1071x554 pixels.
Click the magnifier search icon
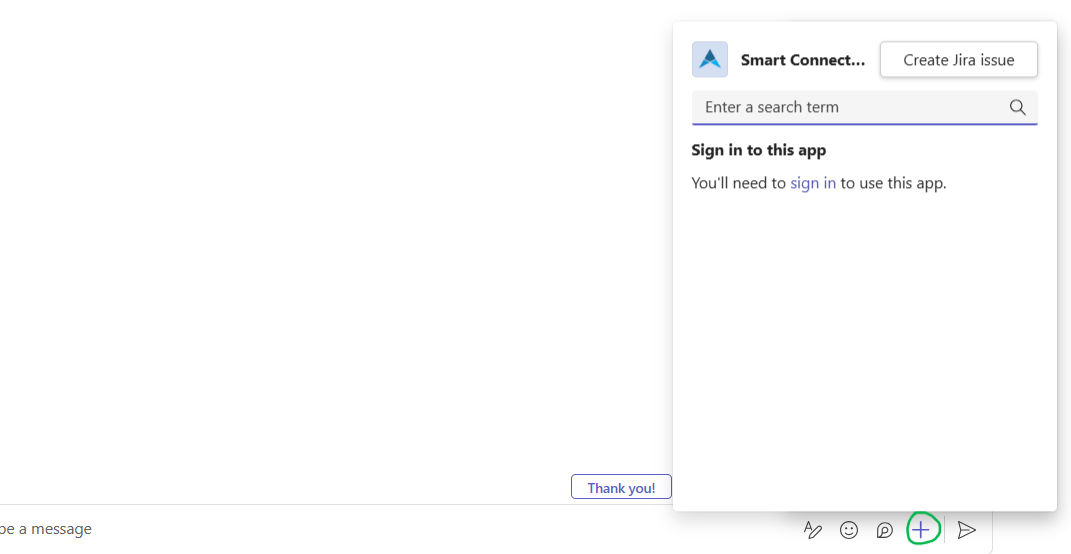pyautogui.click(x=1017, y=107)
